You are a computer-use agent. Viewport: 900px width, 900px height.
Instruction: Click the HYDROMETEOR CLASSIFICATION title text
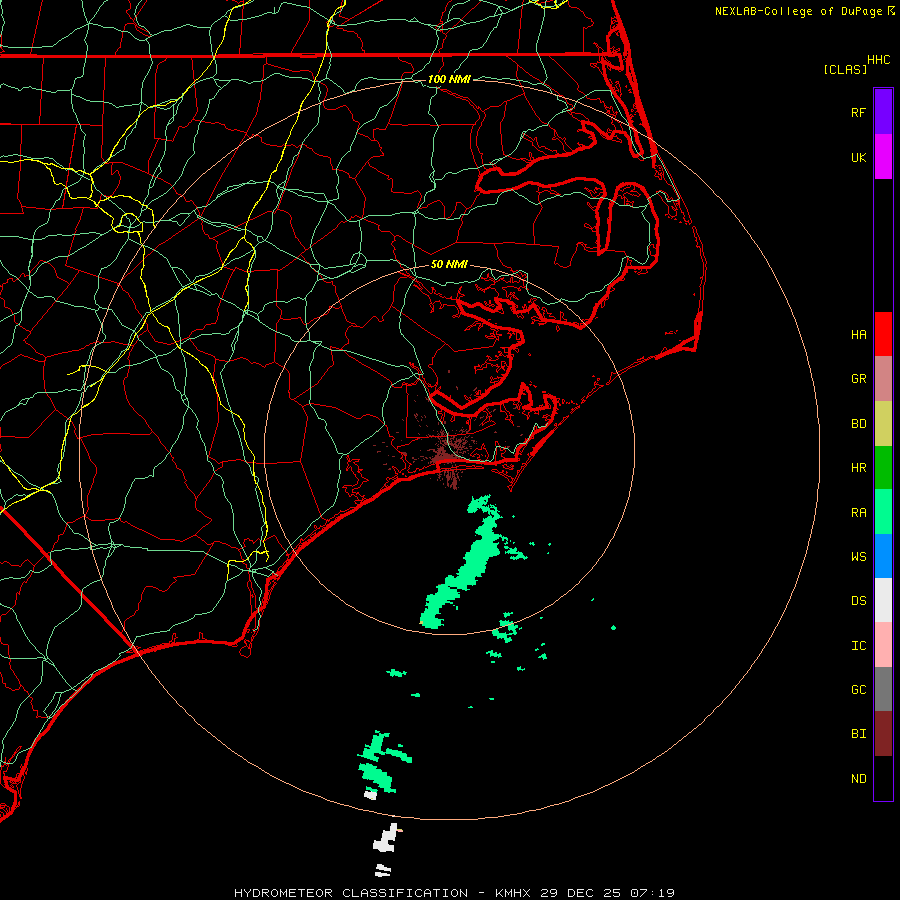351,893
